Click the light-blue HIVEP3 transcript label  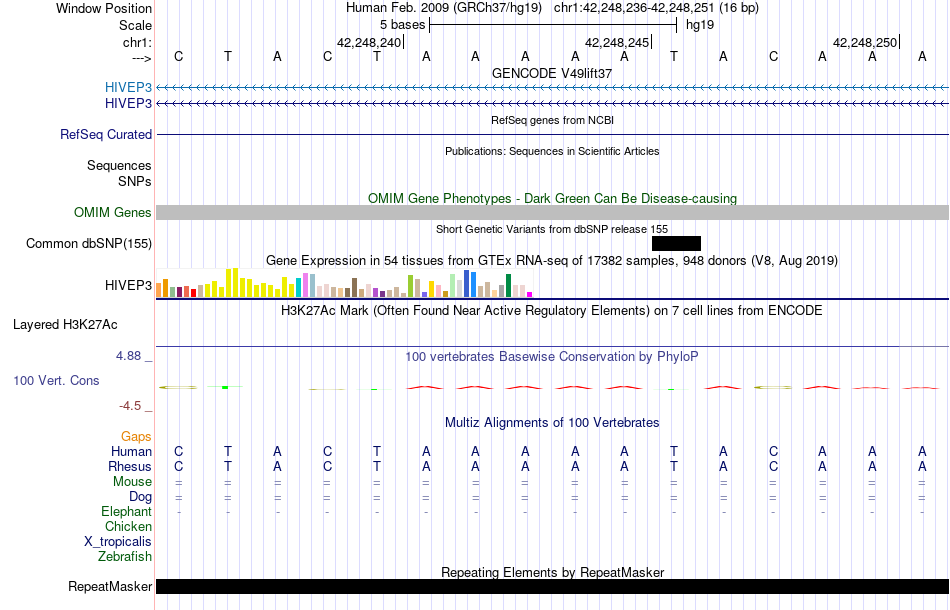point(128,87)
